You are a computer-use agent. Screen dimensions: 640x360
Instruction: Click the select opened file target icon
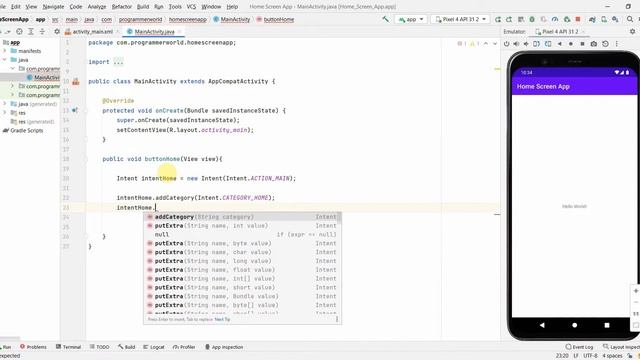point(19,31)
